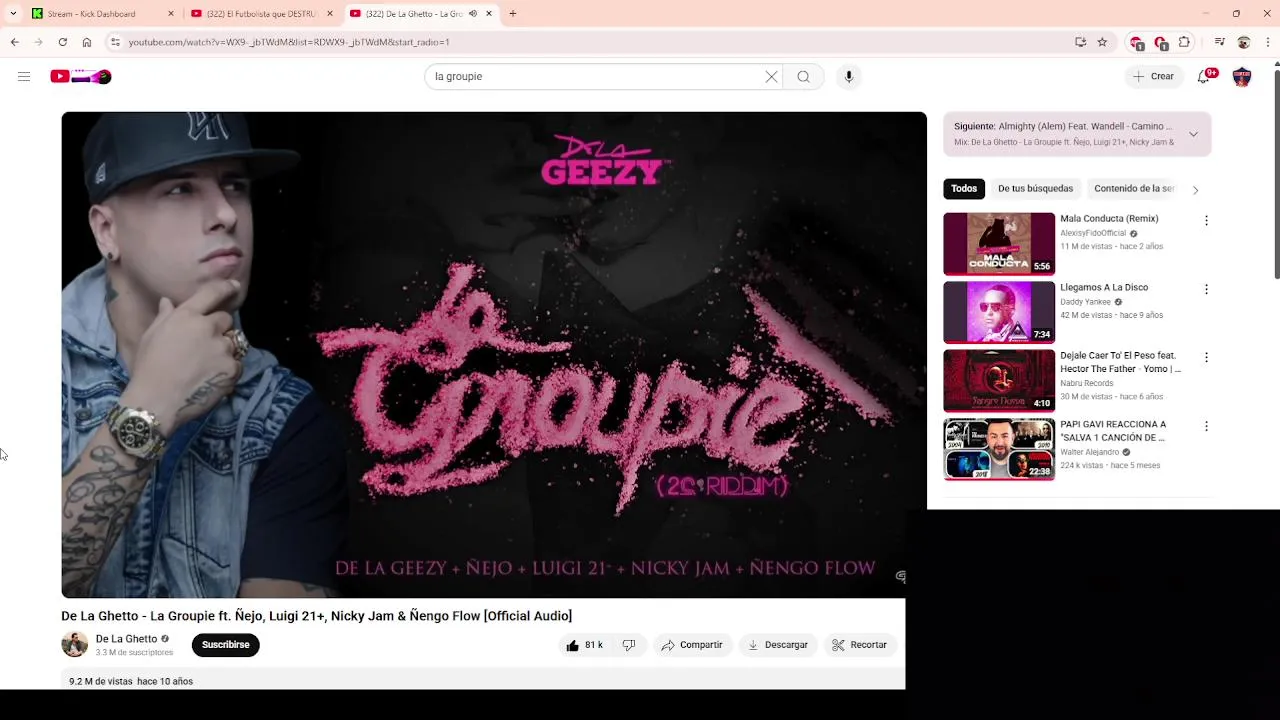Open Chrome three-dot menu
The image size is (1280, 720).
(x=1267, y=42)
